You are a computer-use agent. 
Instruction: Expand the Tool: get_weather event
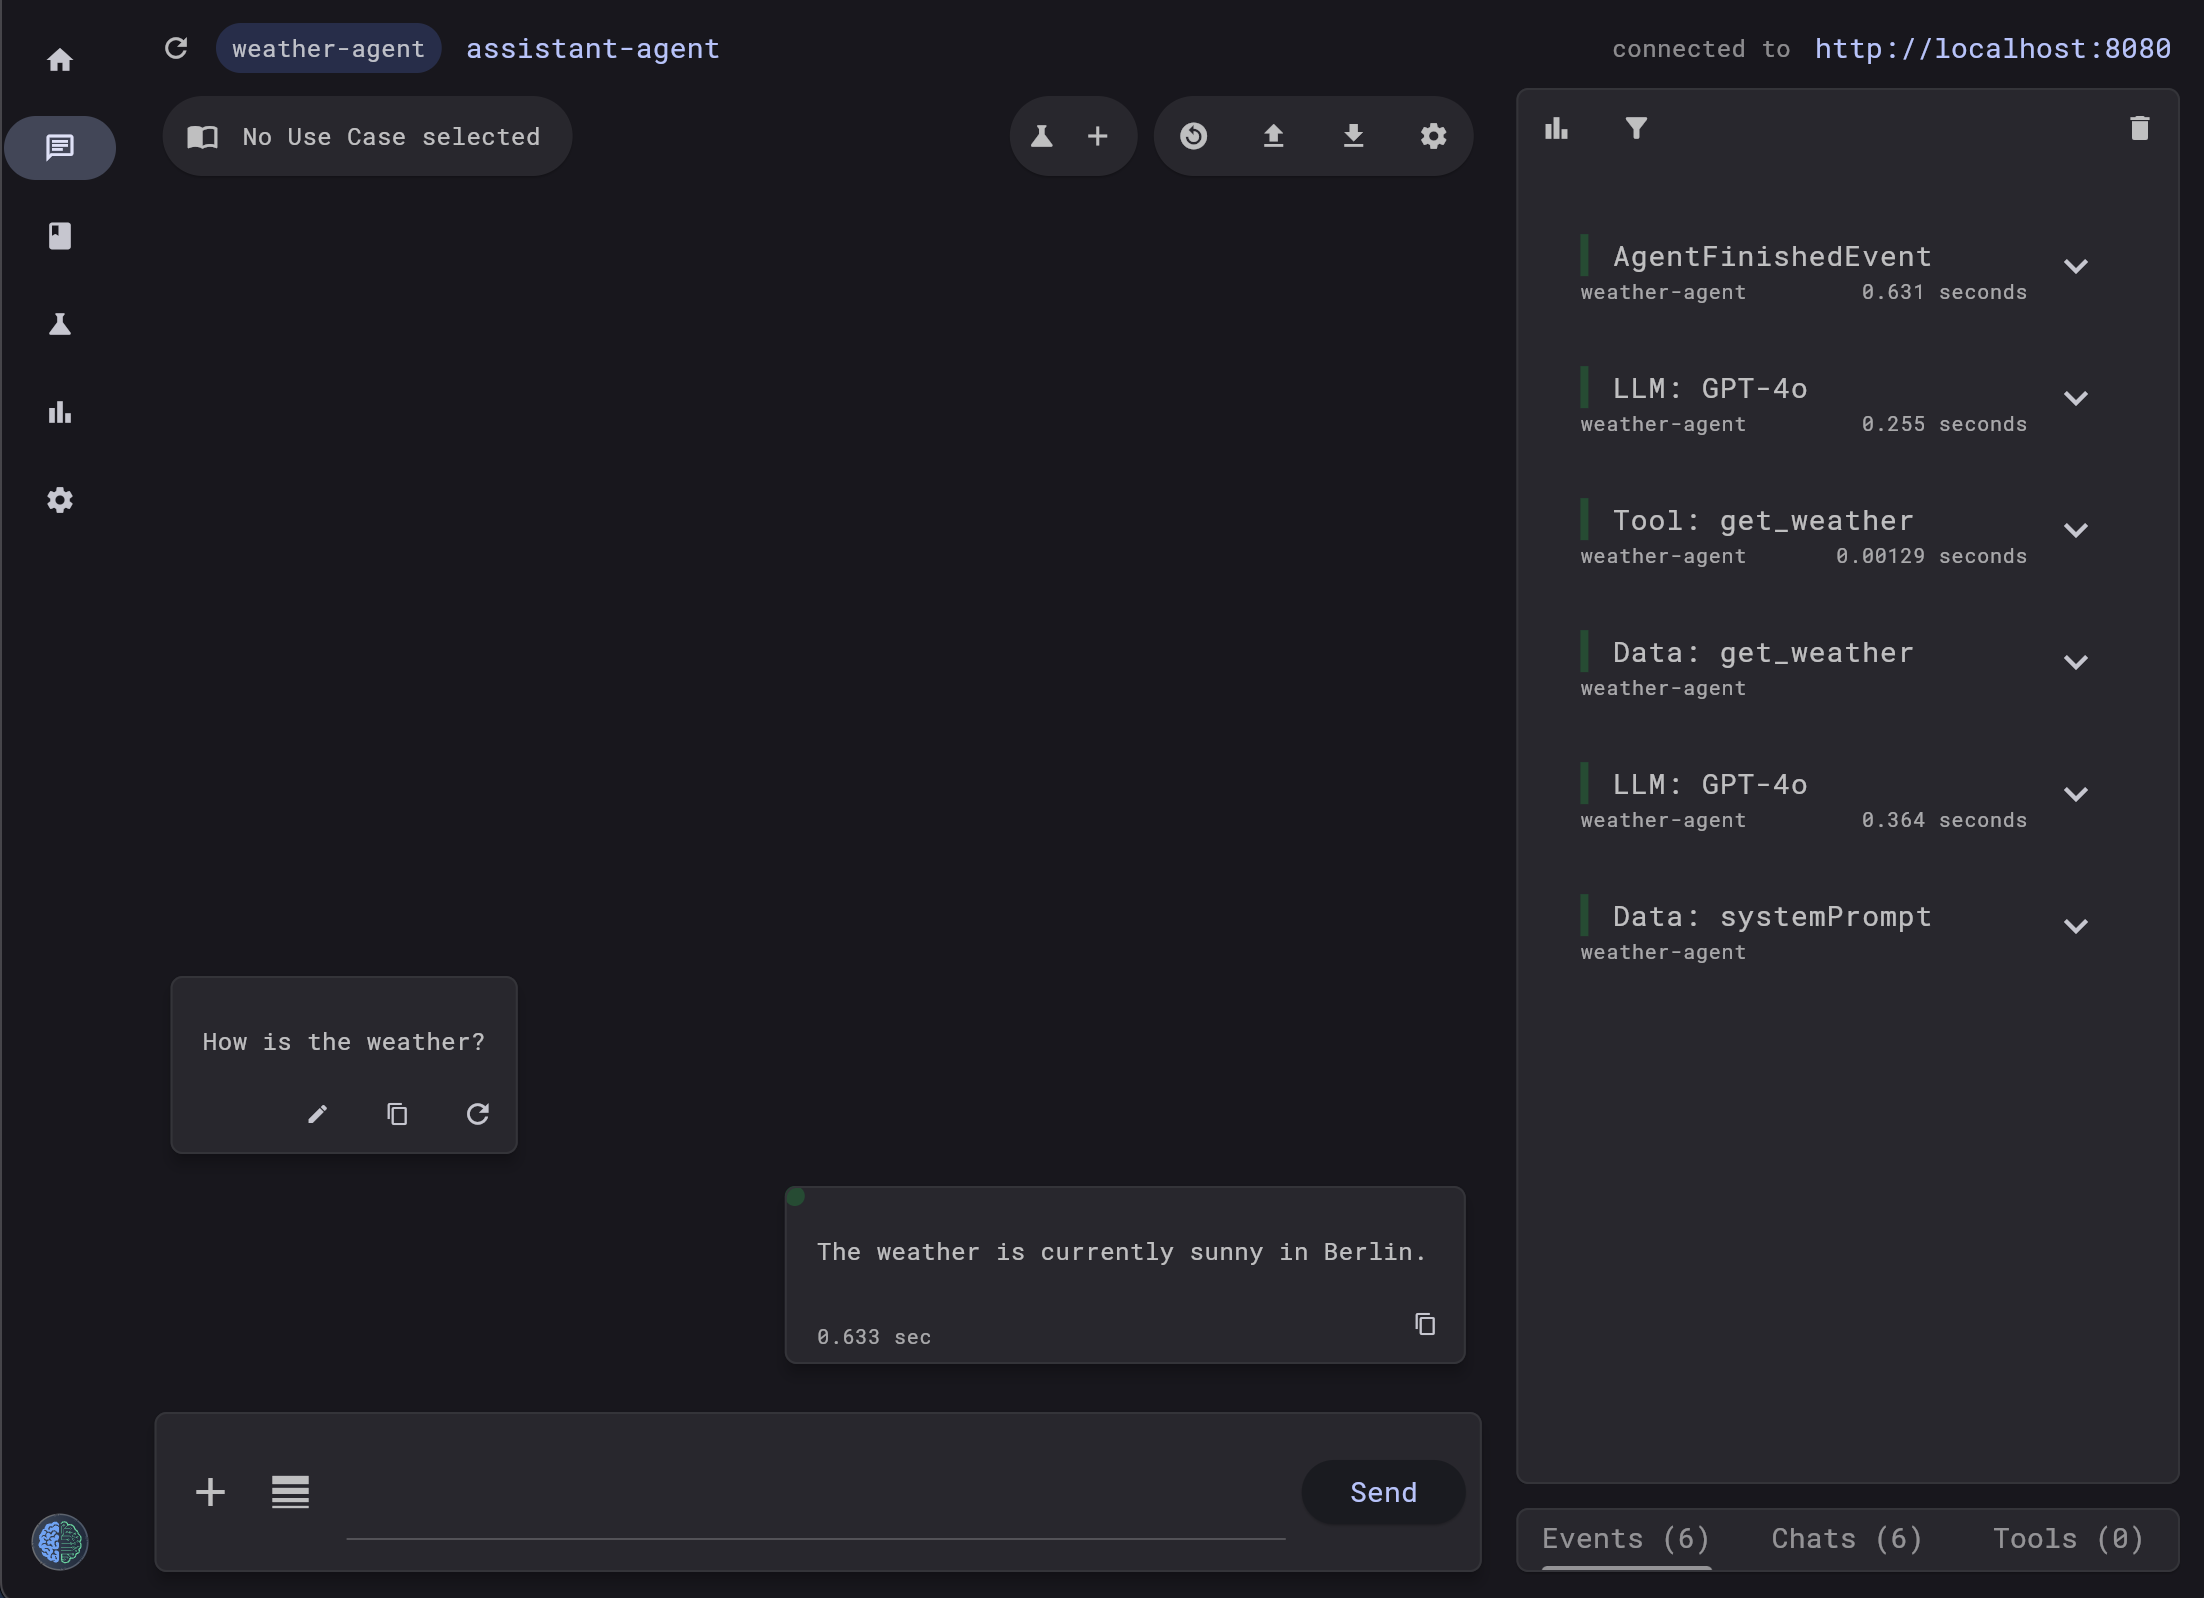[x=2076, y=530]
